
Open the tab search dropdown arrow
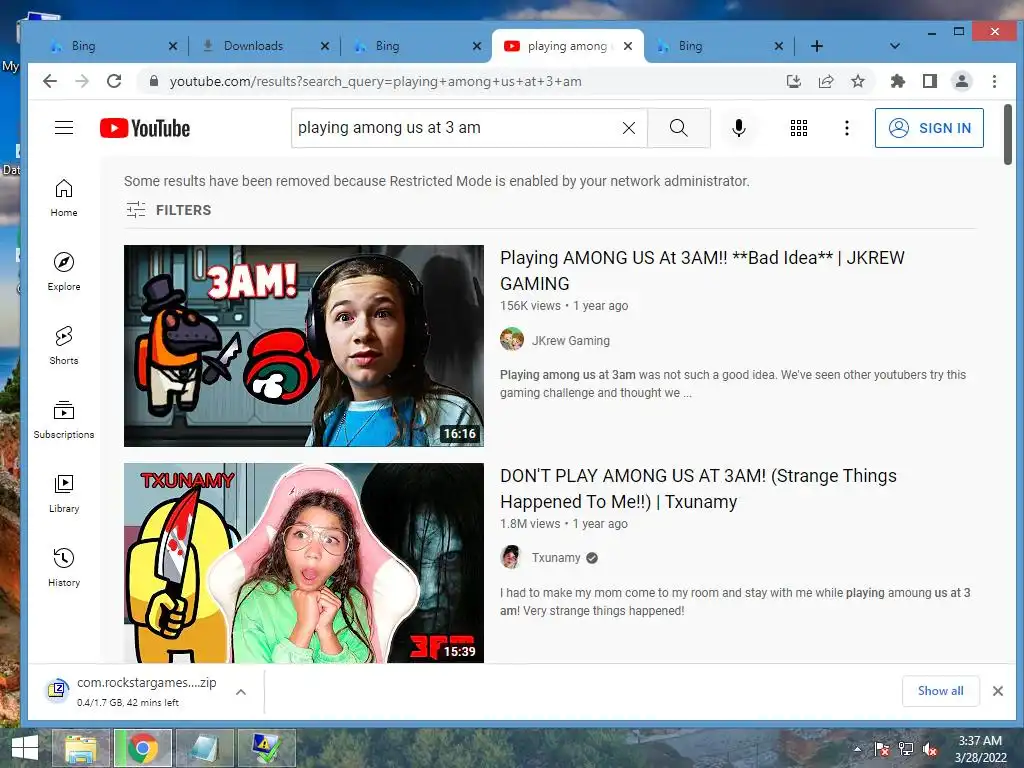895,46
